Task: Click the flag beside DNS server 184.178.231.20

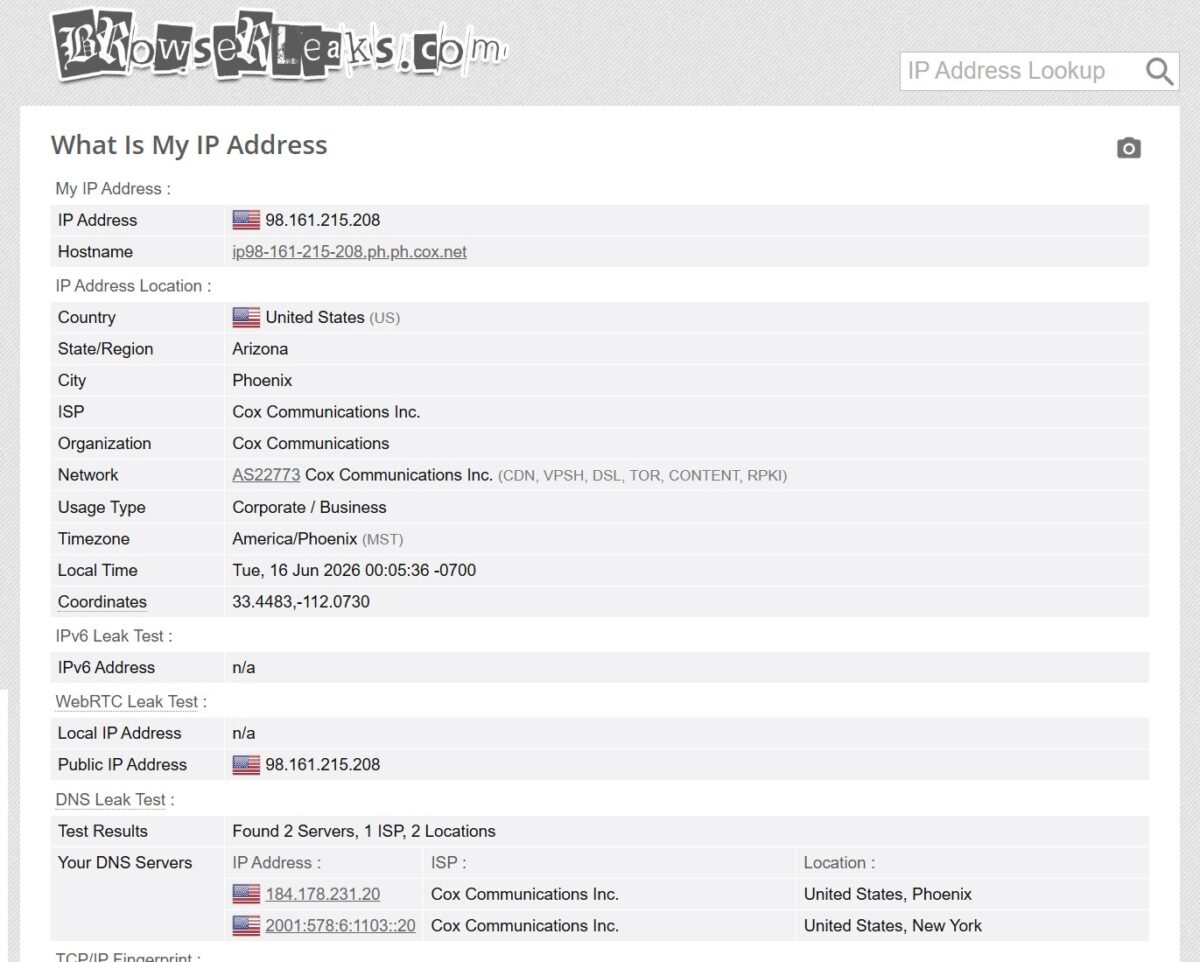Action: 246,894
